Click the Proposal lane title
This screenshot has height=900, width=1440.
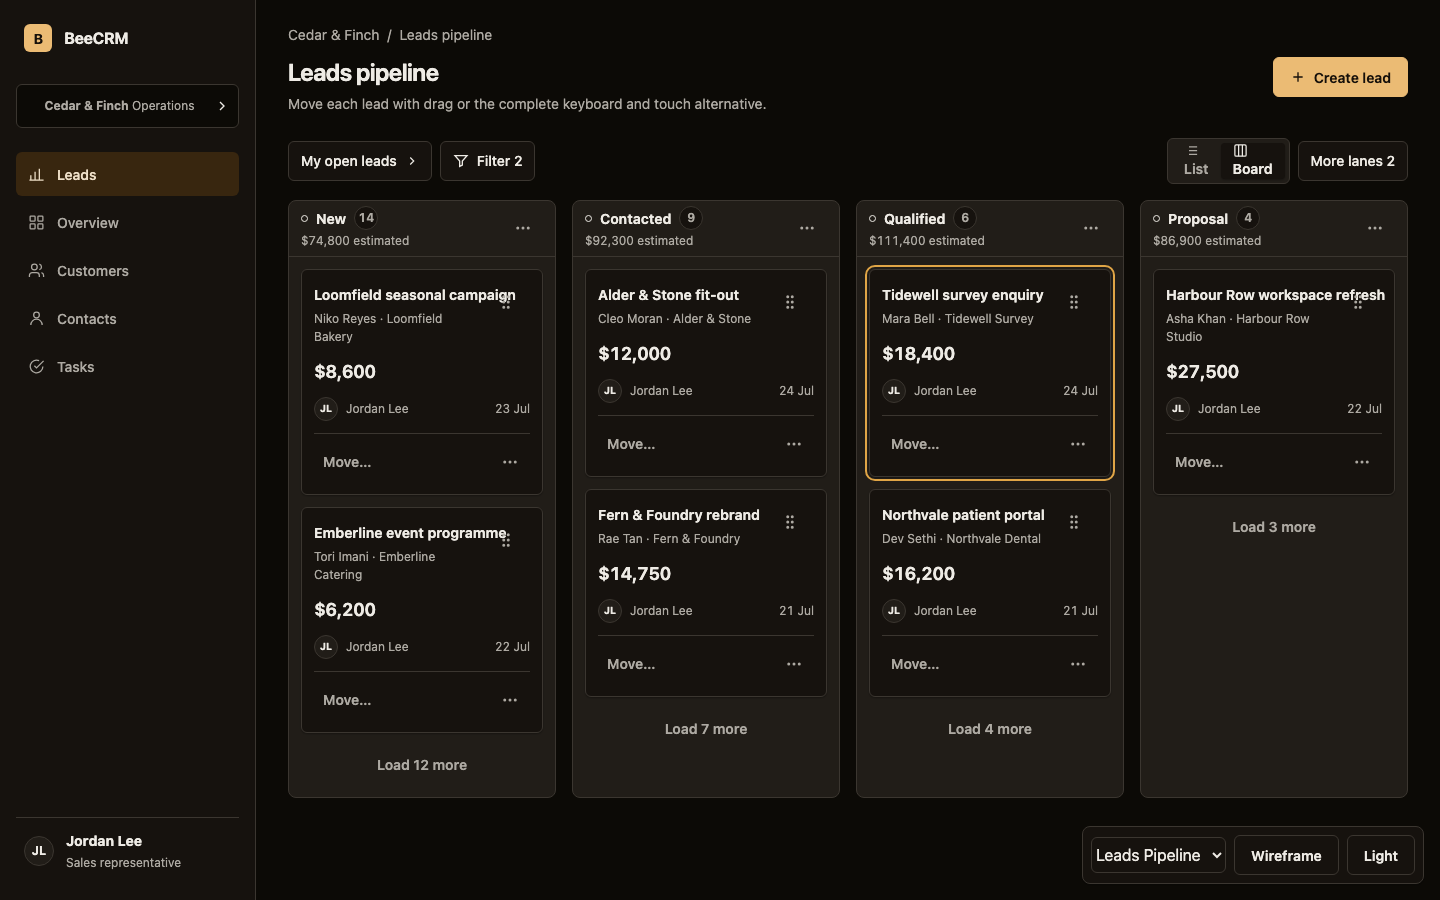click(x=1197, y=219)
